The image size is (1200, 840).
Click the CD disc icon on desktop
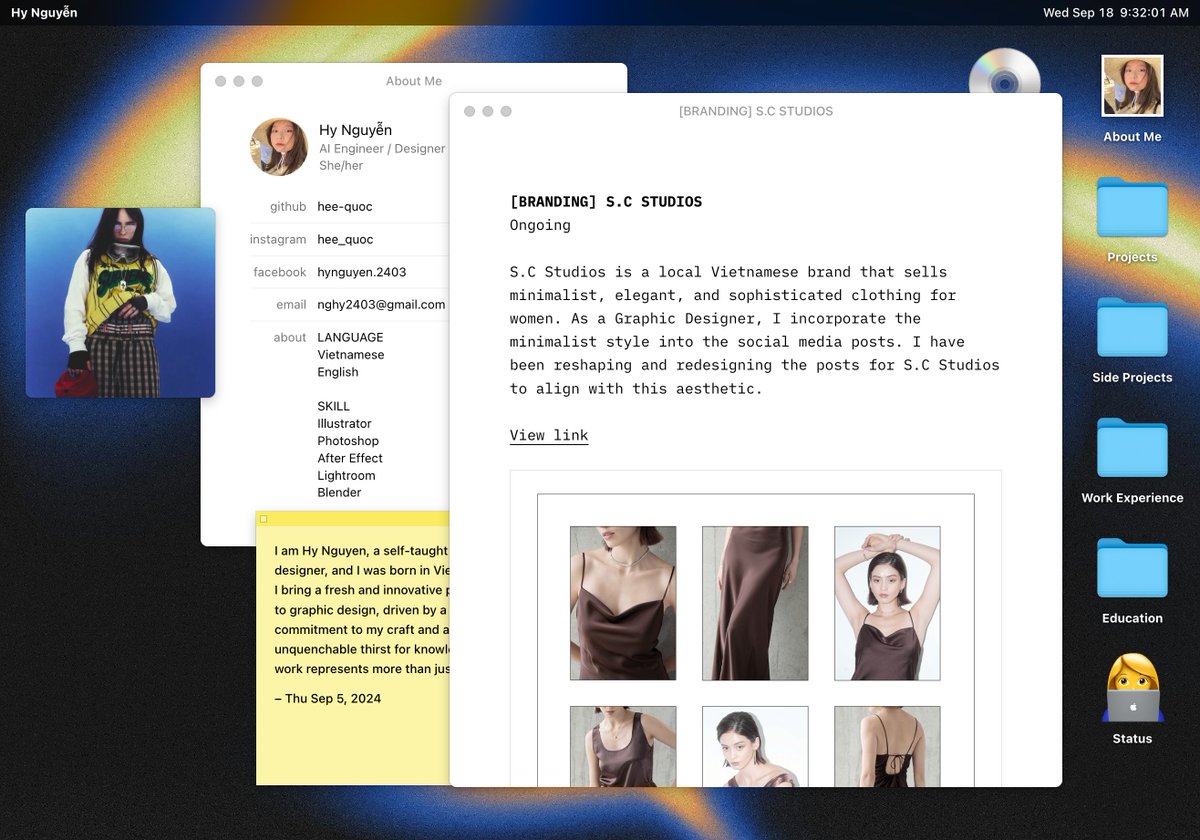1004,72
